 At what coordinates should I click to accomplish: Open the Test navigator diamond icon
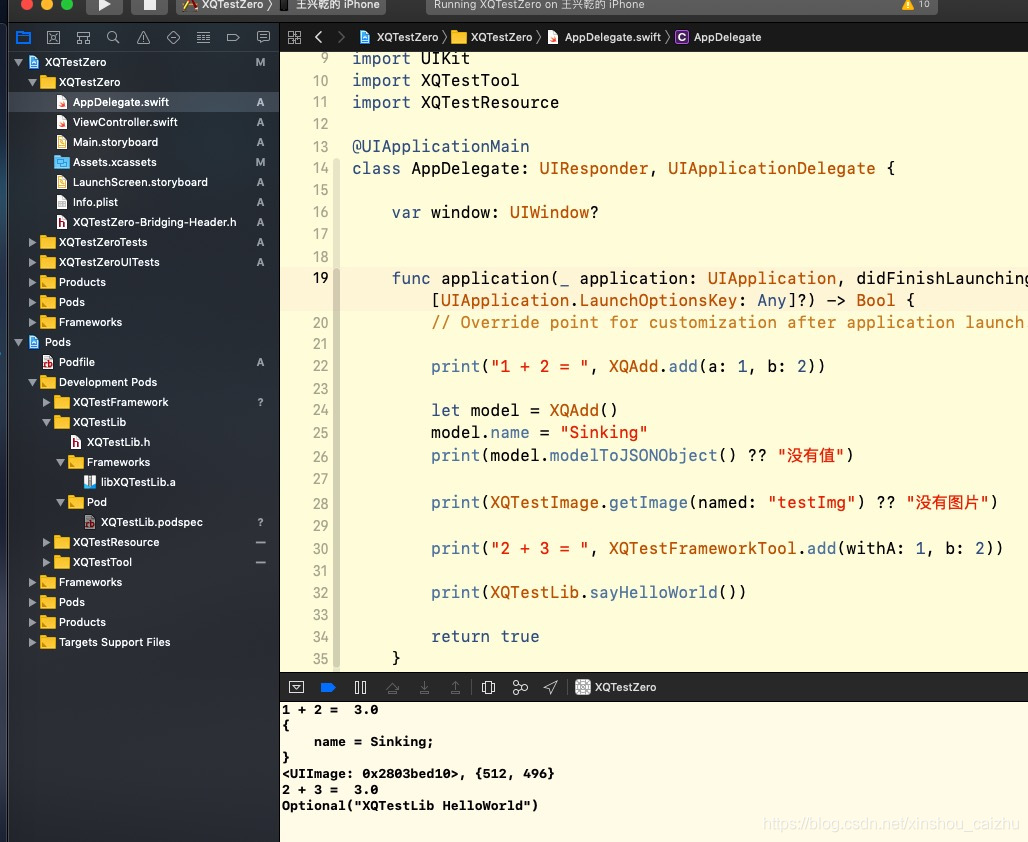[173, 37]
